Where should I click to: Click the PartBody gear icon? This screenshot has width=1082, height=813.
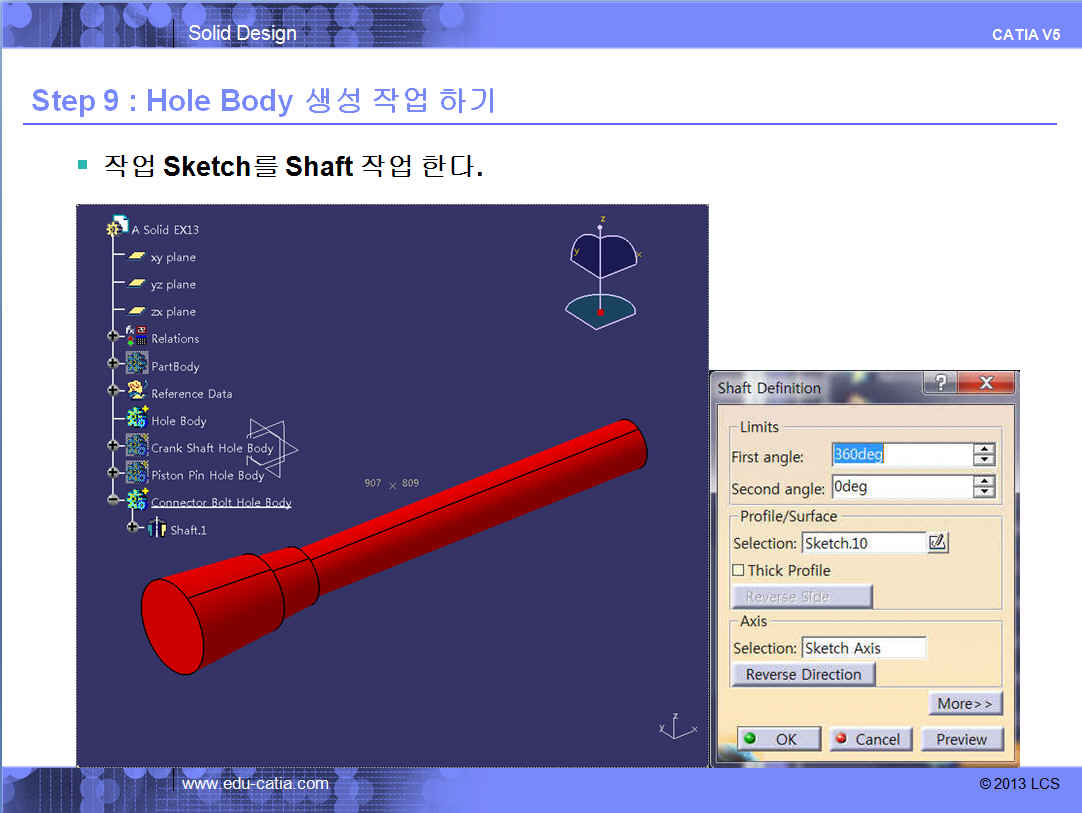pyautogui.click(x=136, y=366)
